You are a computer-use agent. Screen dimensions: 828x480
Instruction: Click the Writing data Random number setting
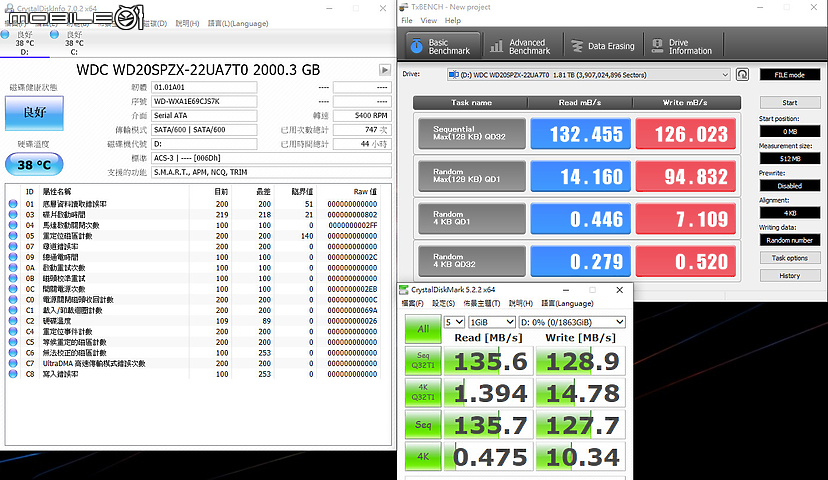click(x=789, y=240)
